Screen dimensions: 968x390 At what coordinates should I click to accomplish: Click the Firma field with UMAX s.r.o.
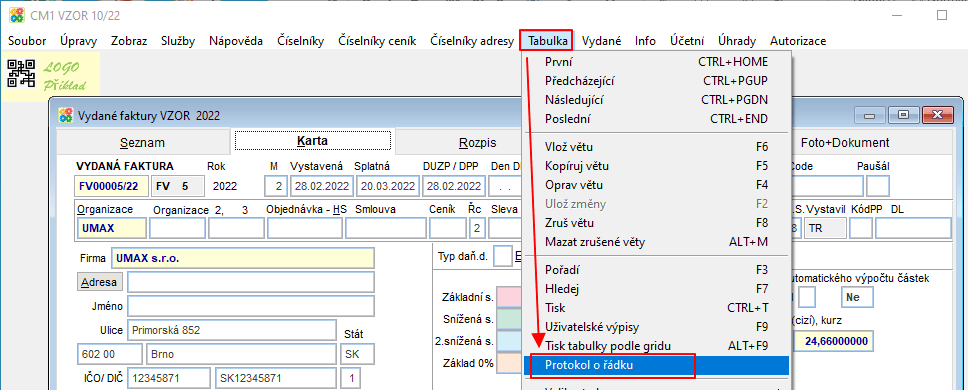(x=243, y=259)
